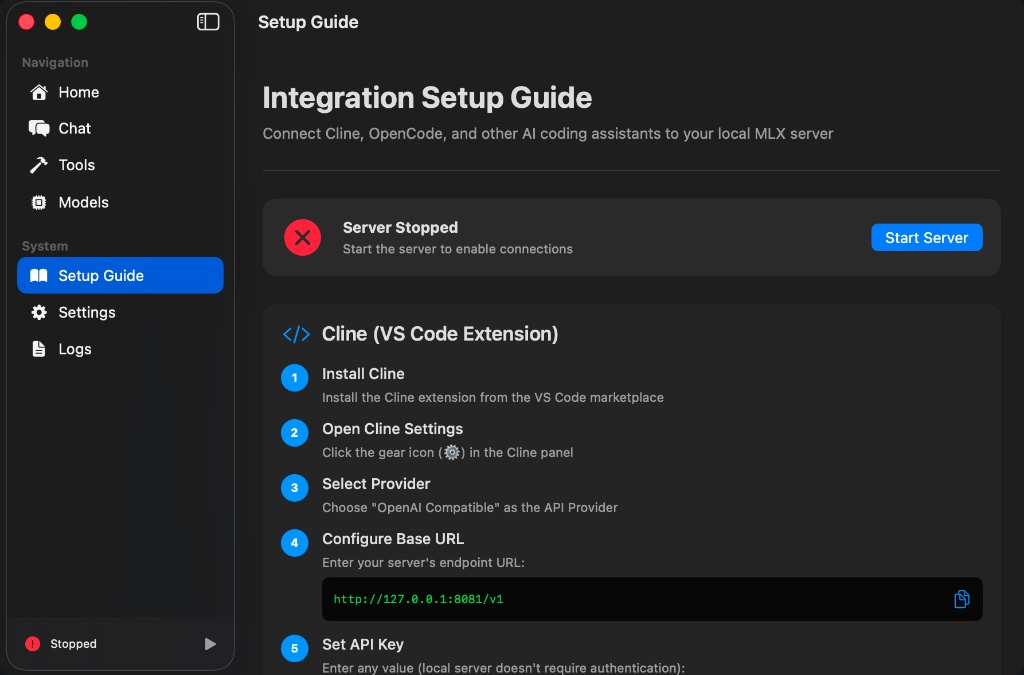Image resolution: width=1024 pixels, height=675 pixels.
Task: Click the step 4 Configure Base URL badge
Action: click(294, 543)
